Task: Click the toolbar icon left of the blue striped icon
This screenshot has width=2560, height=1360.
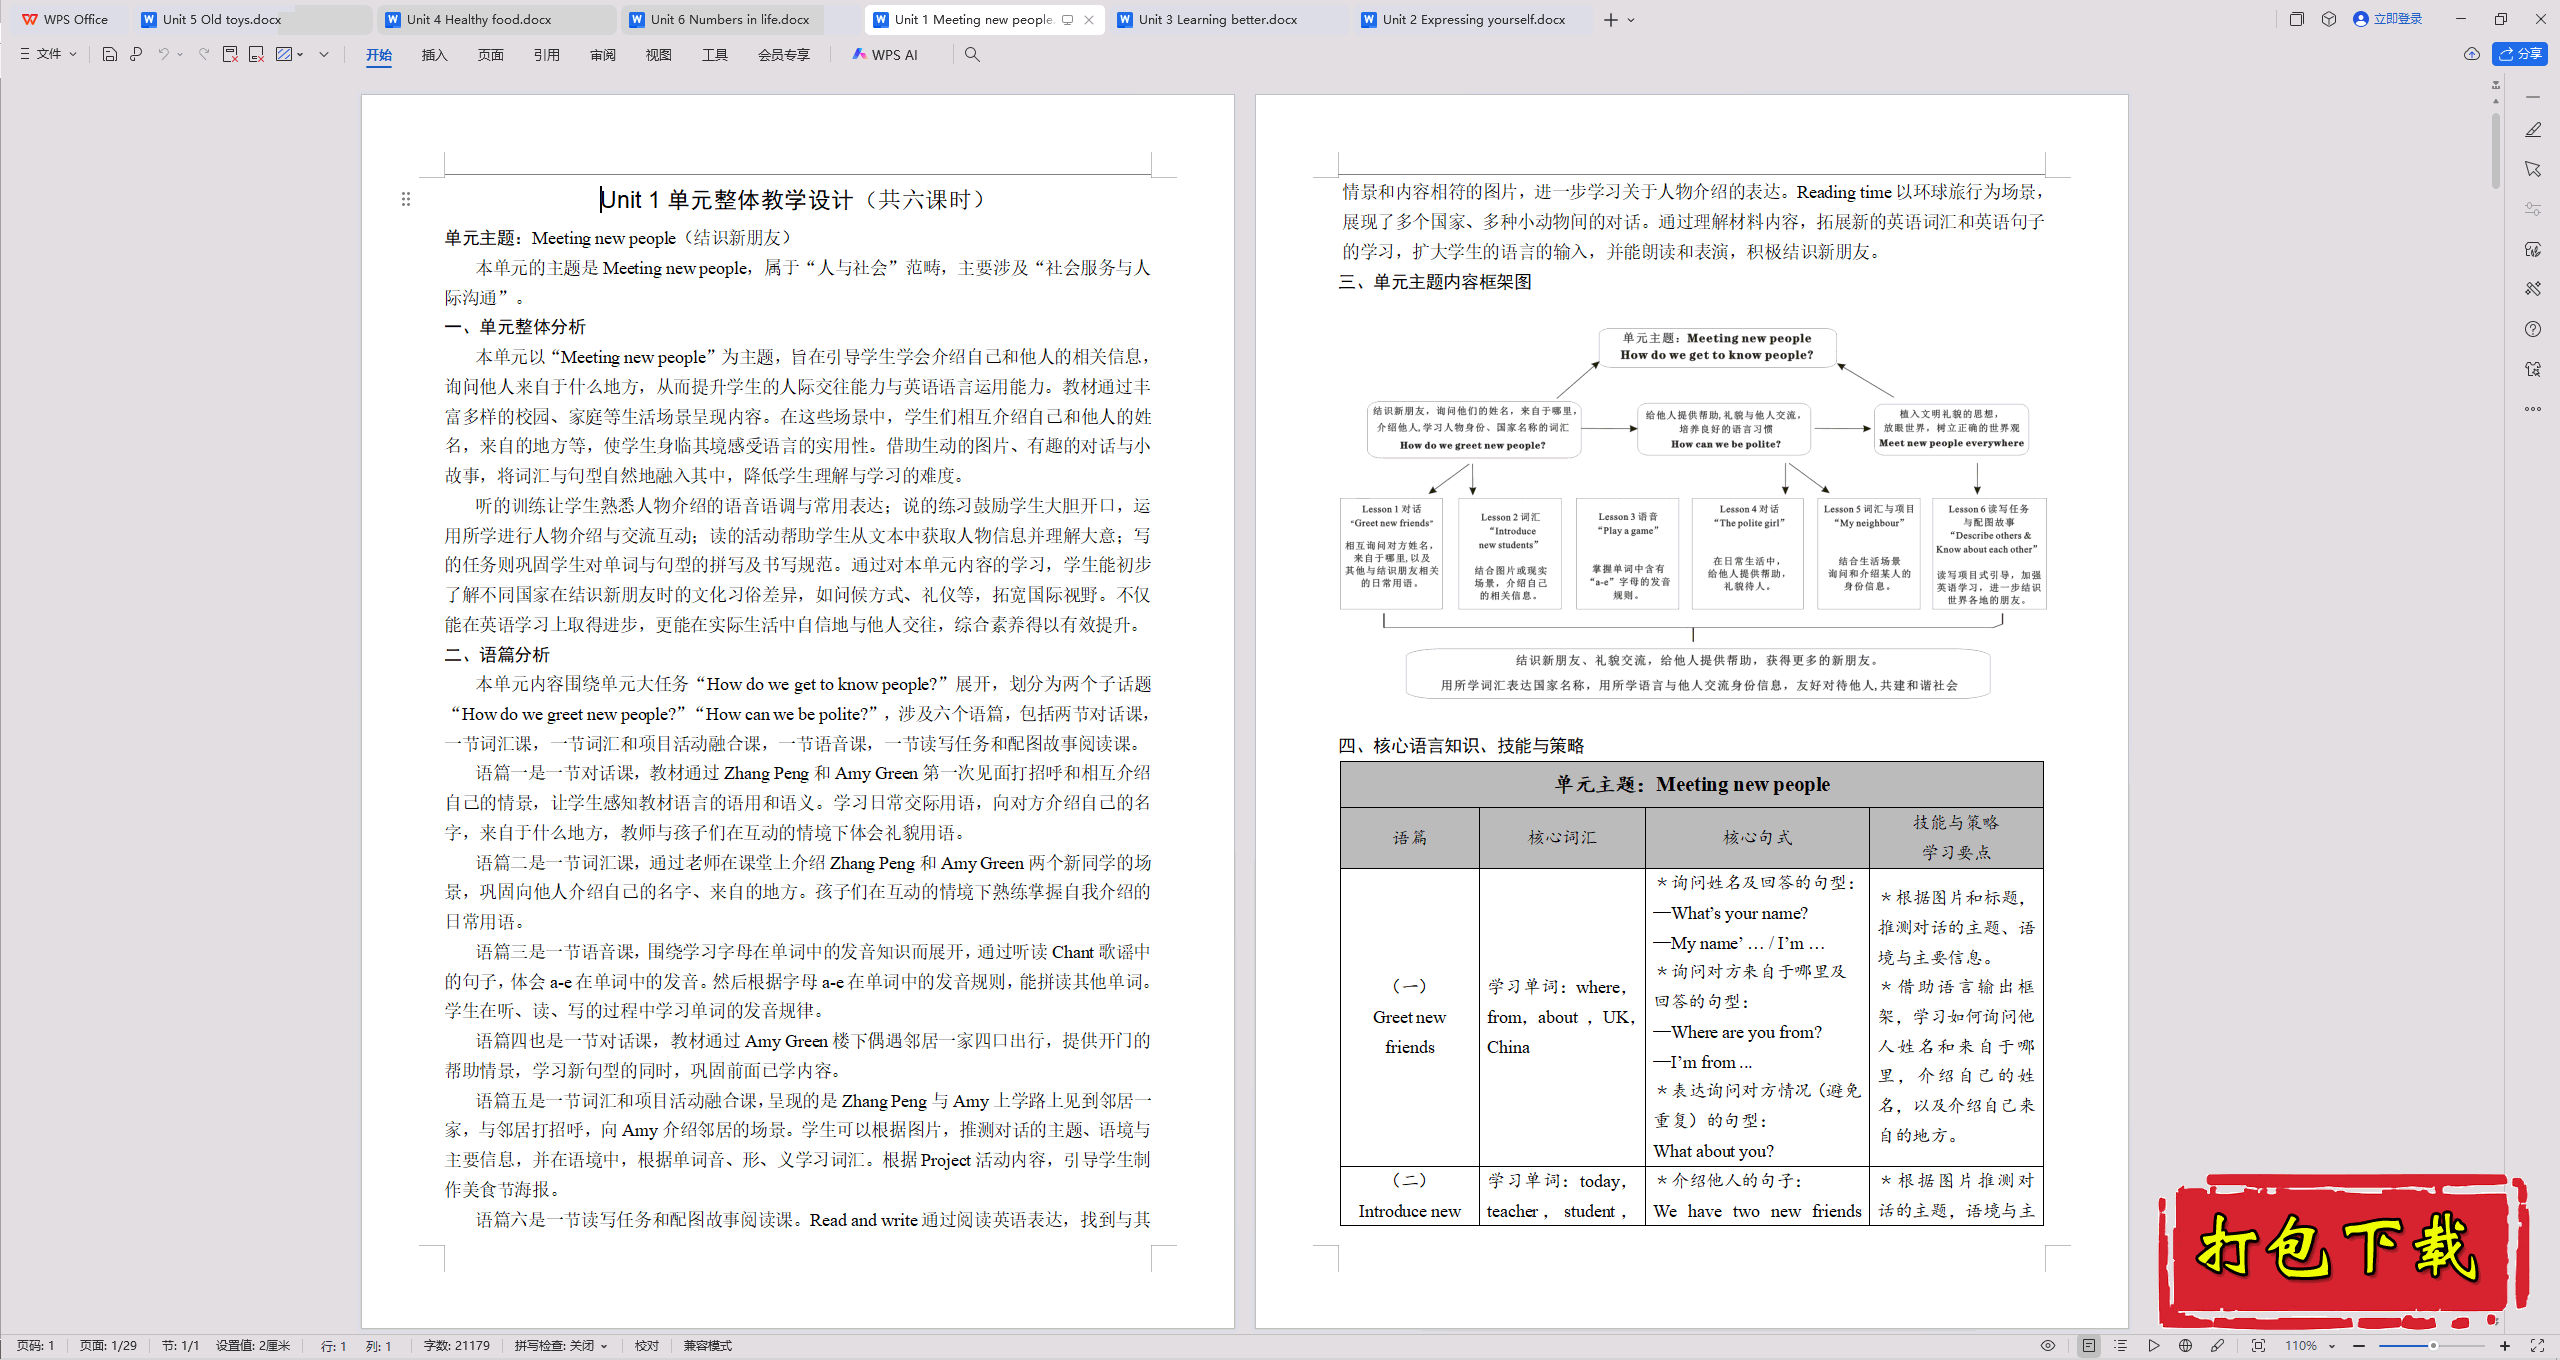Action: tap(257, 55)
